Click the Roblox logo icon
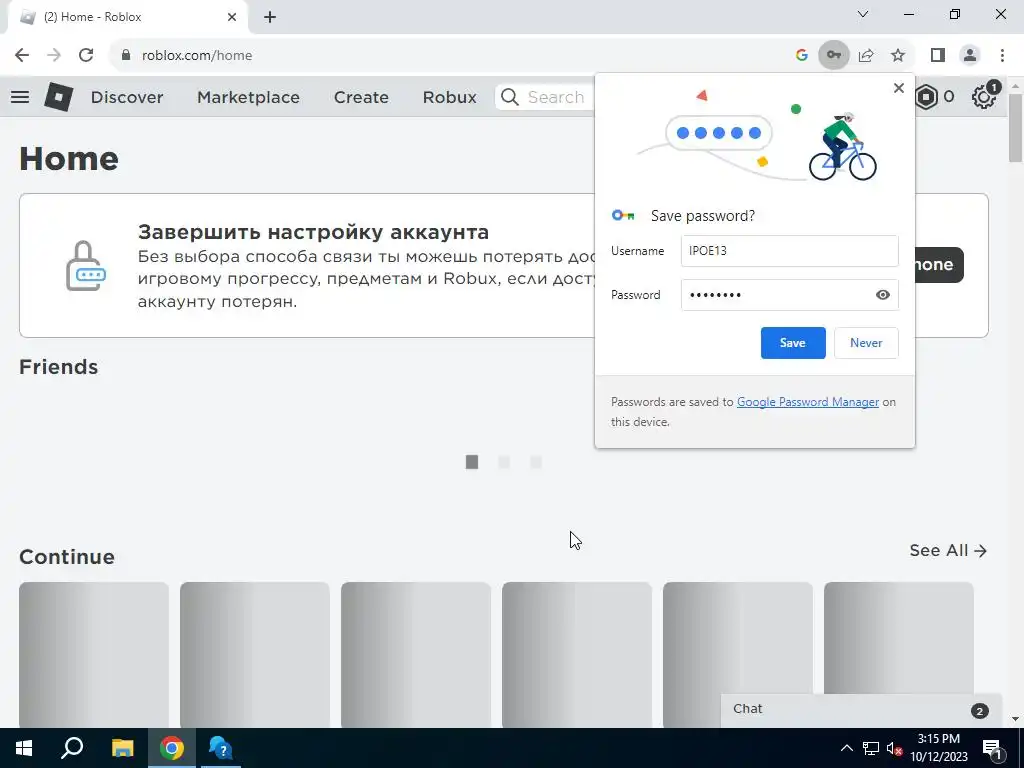The width and height of the screenshot is (1024, 768). click(x=59, y=97)
